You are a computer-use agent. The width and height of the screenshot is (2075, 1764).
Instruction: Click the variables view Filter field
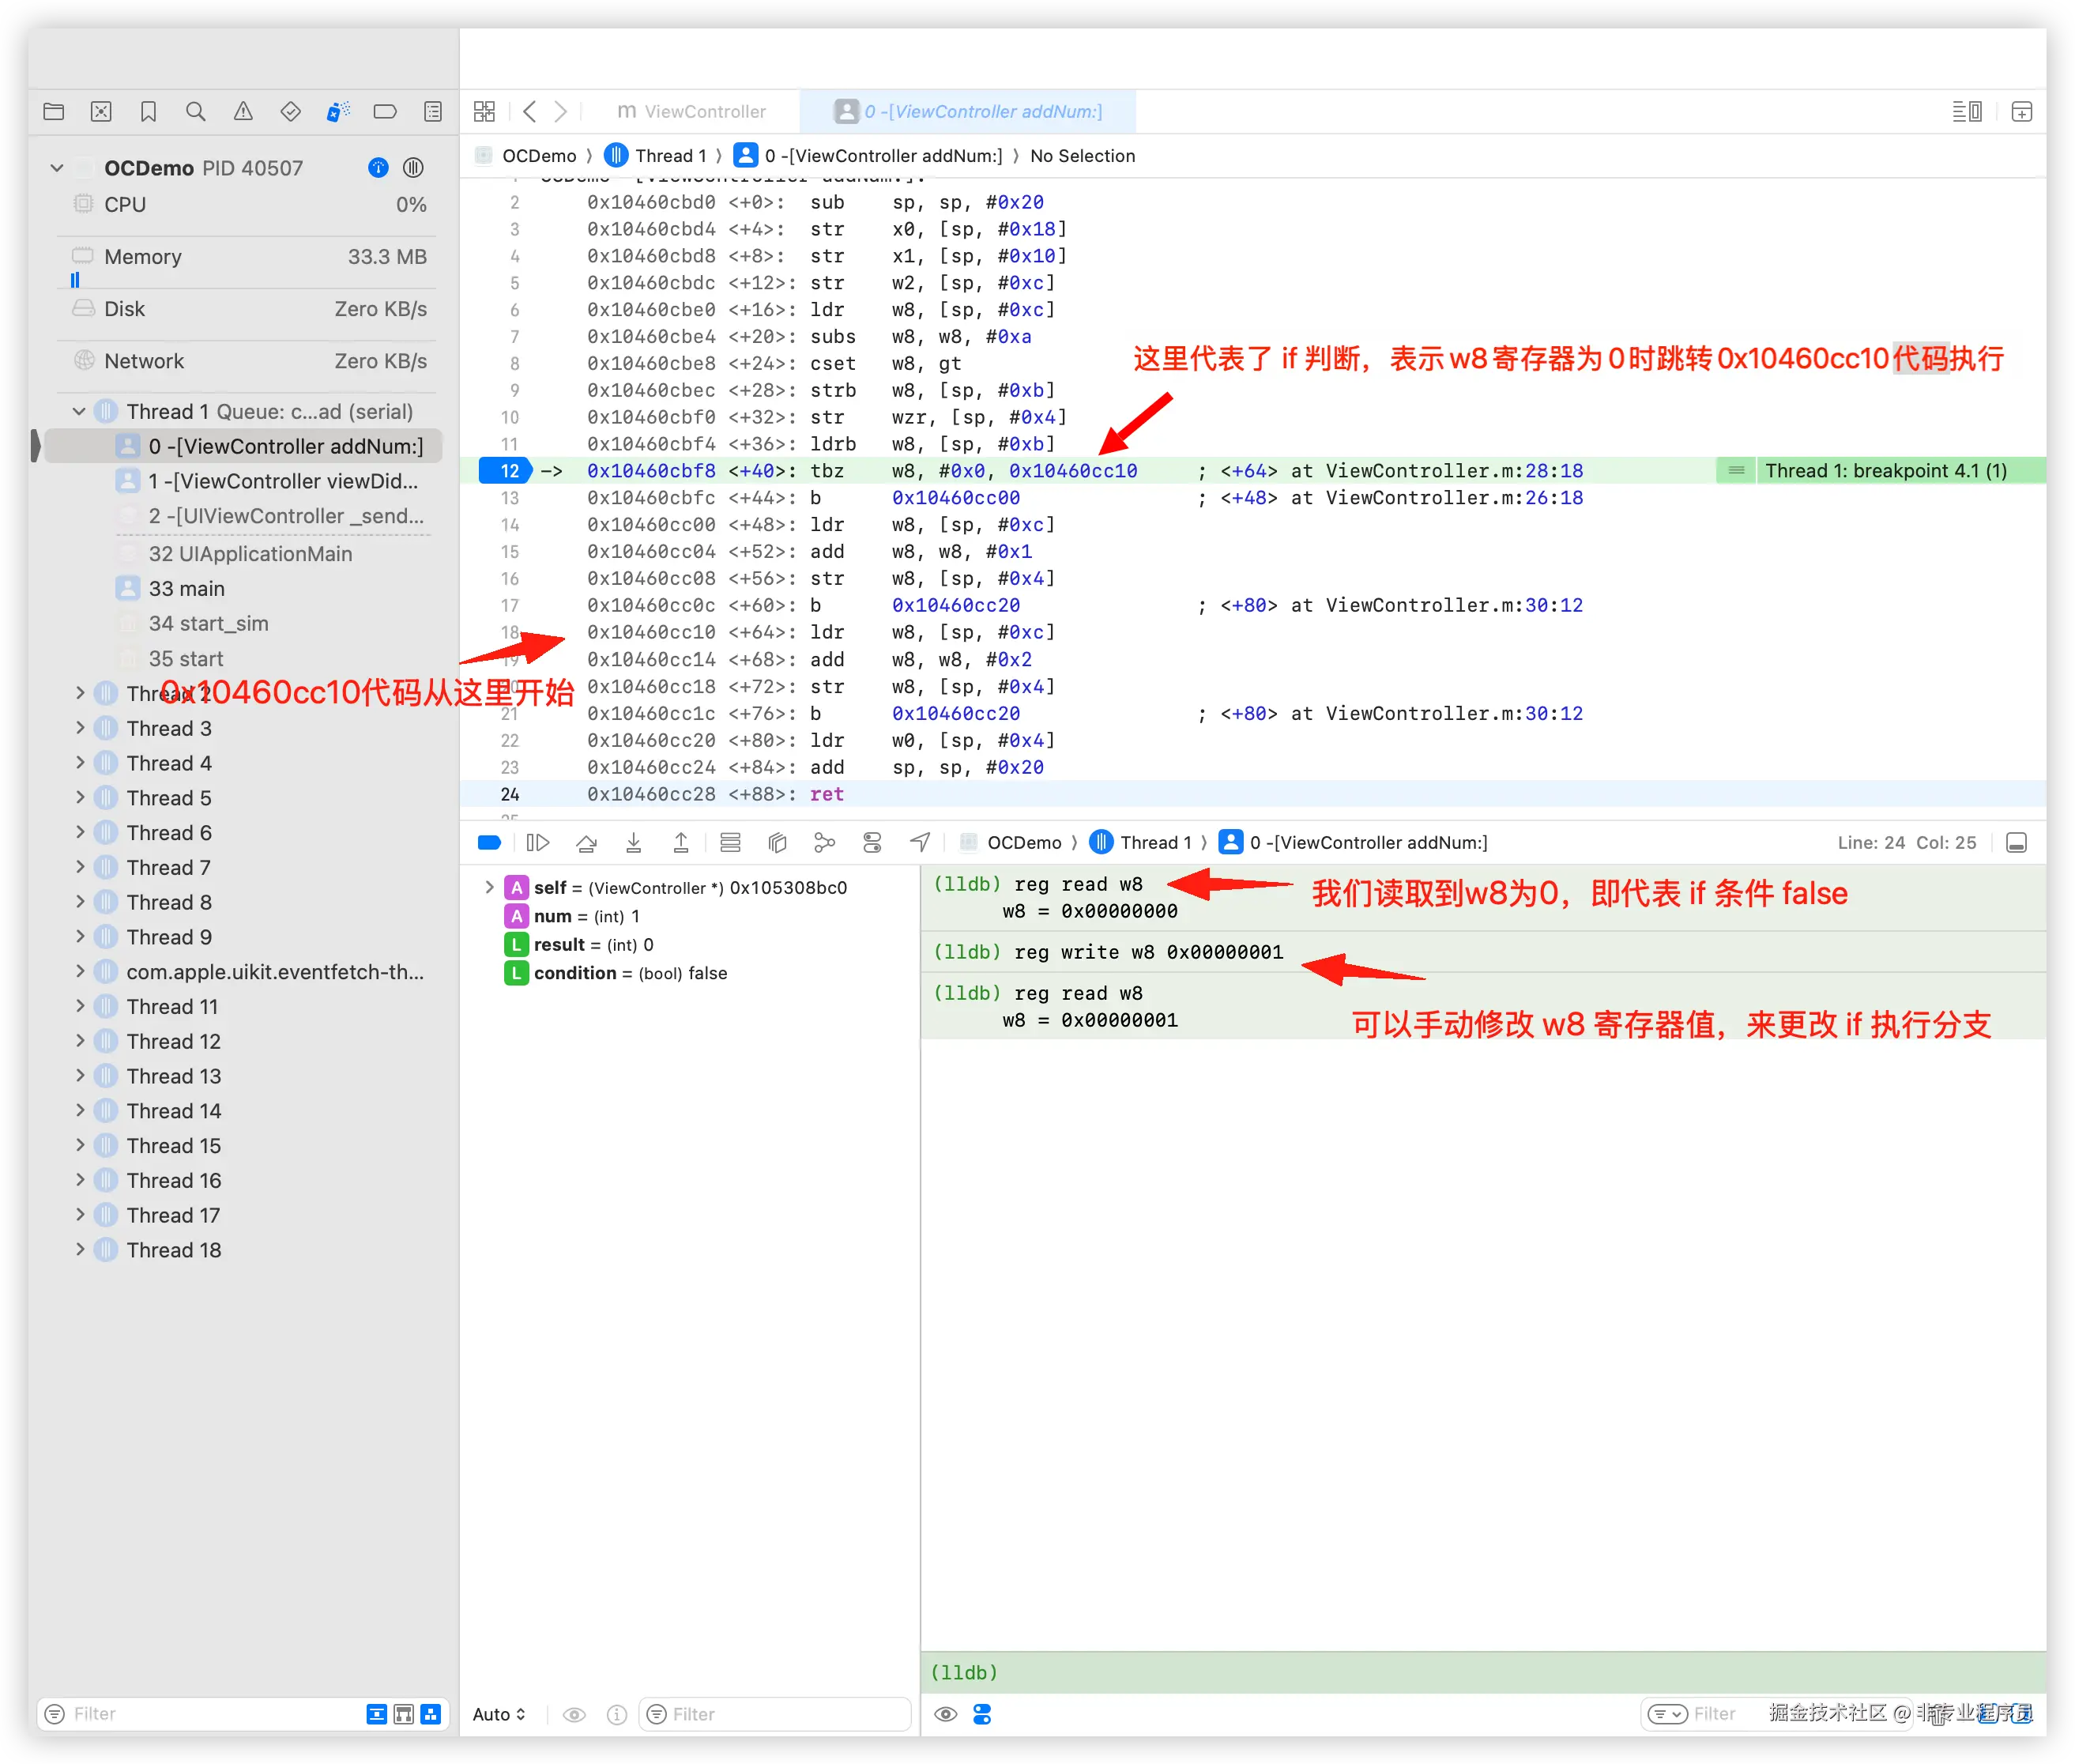tap(780, 1714)
